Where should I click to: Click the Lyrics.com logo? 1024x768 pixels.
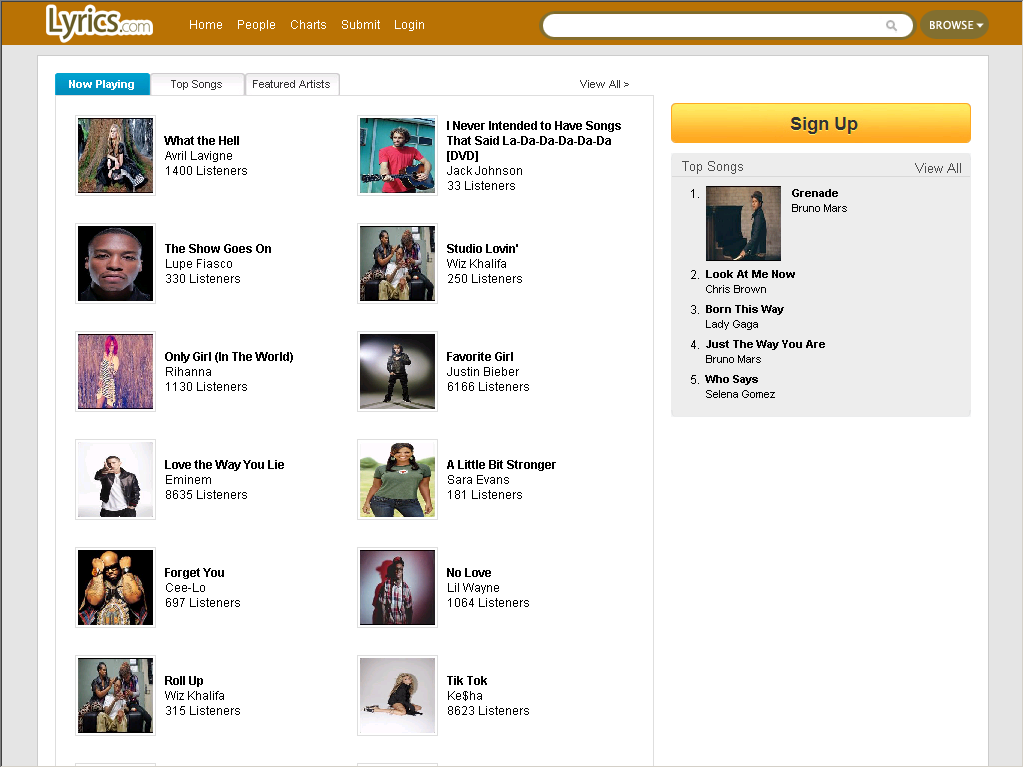(99, 23)
